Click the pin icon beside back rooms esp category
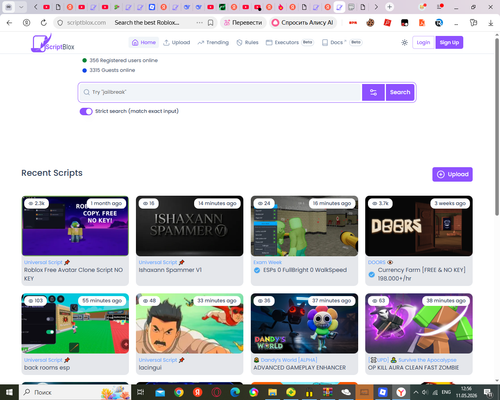This screenshot has width=500, height=400. pos(67,360)
